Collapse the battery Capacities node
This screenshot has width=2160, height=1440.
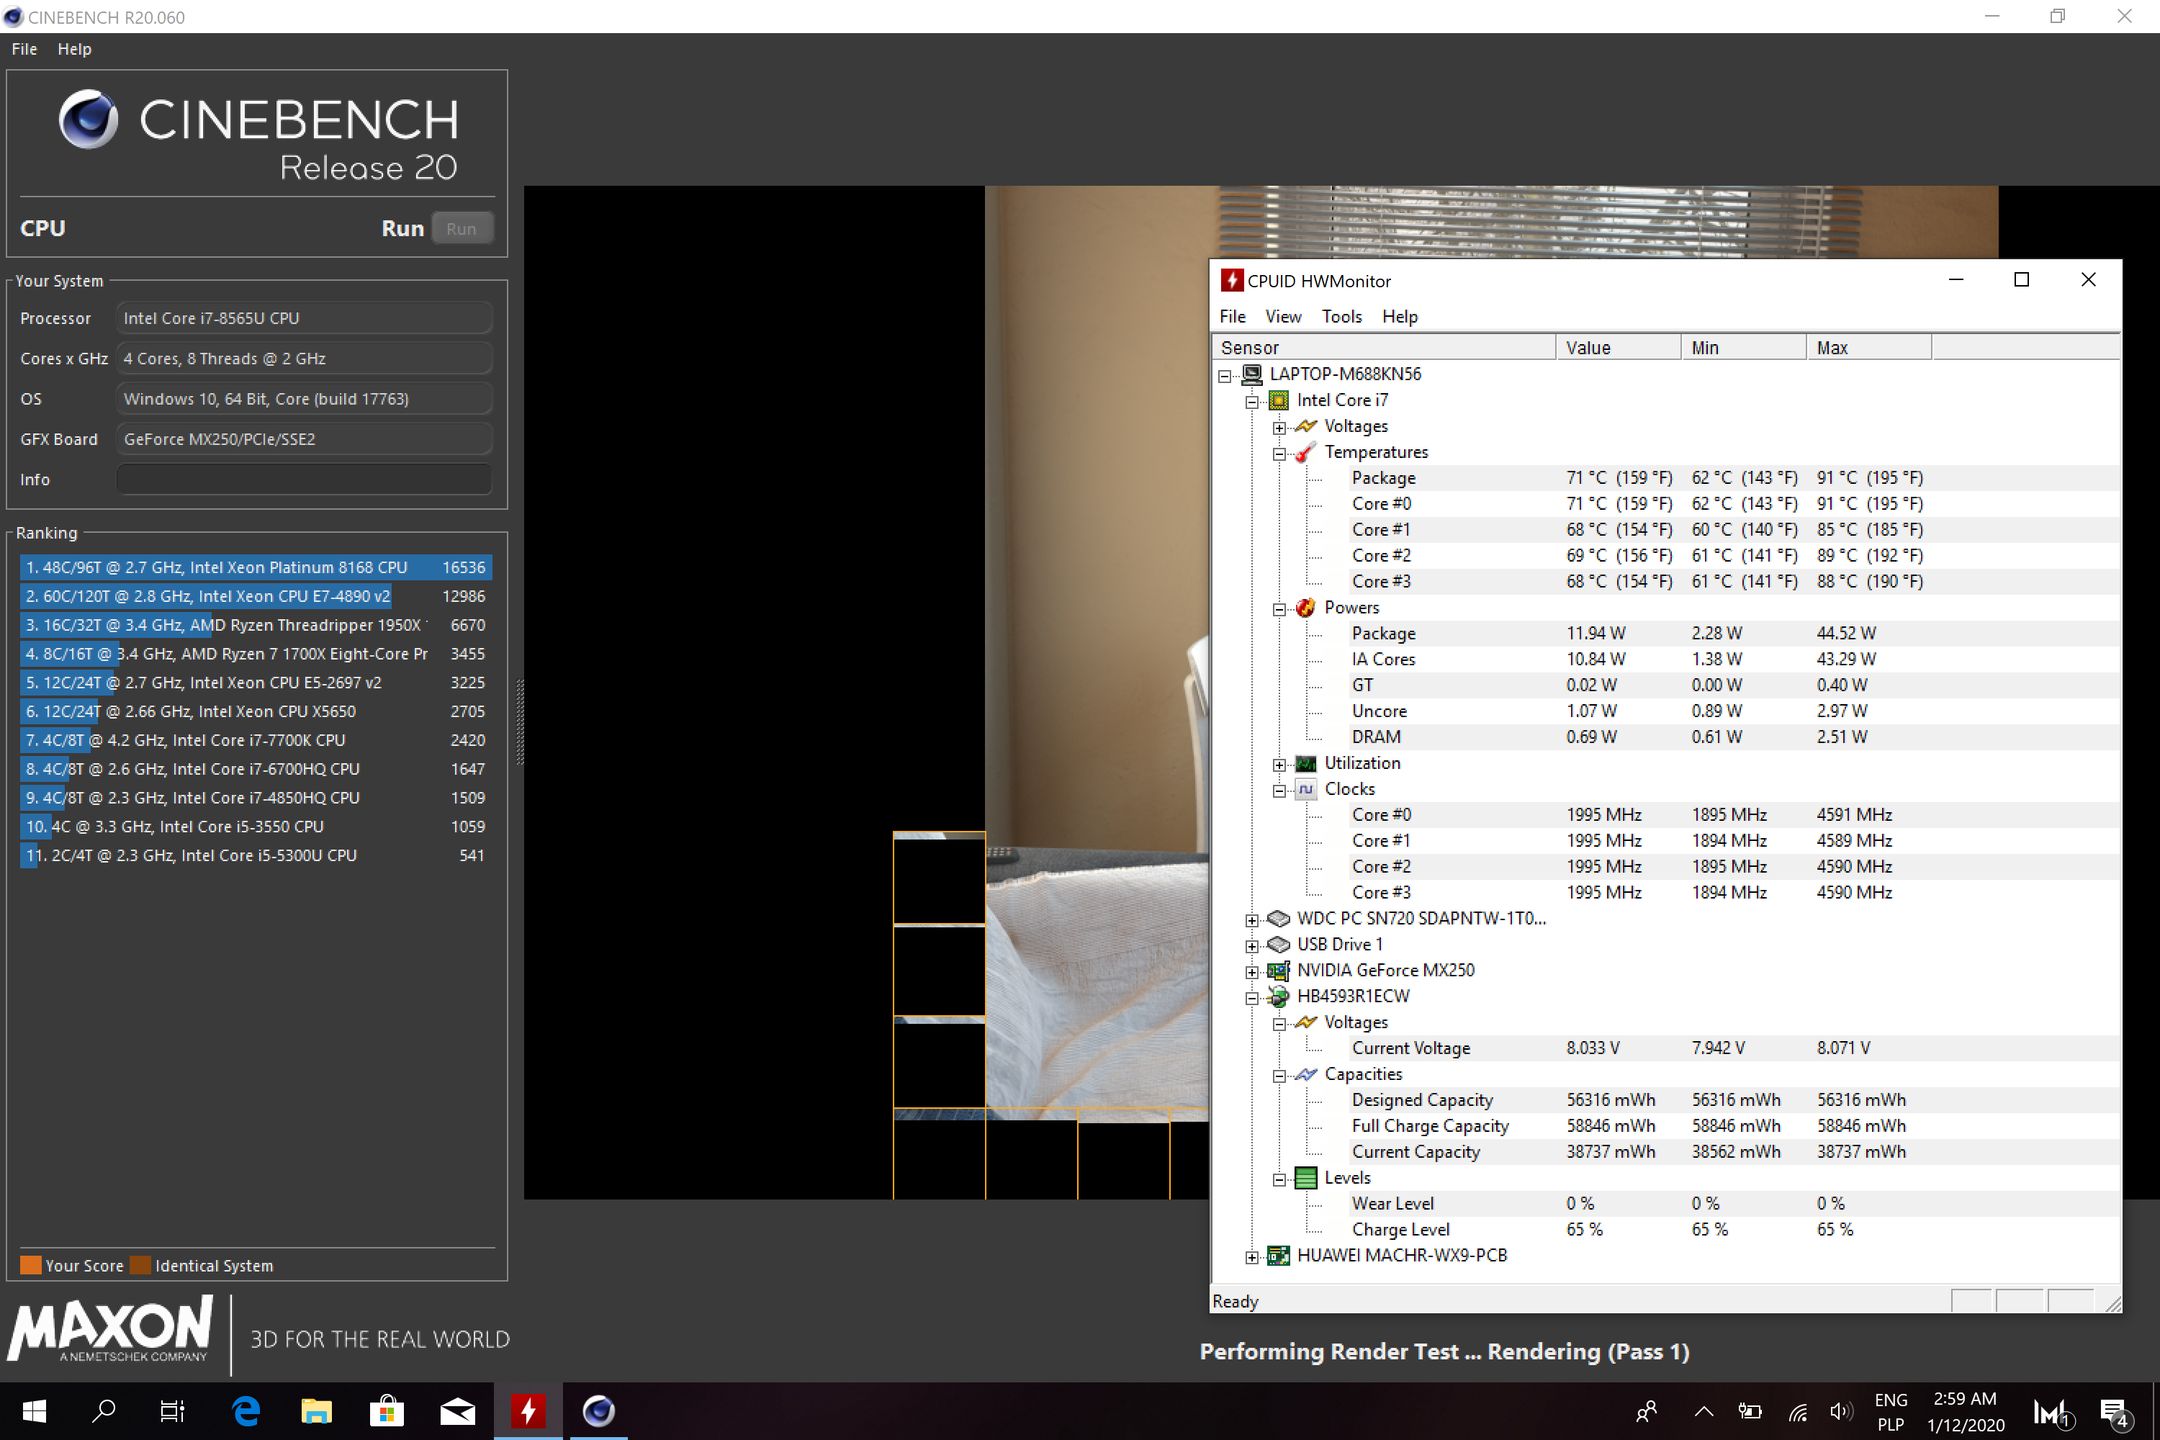[x=1279, y=1076]
